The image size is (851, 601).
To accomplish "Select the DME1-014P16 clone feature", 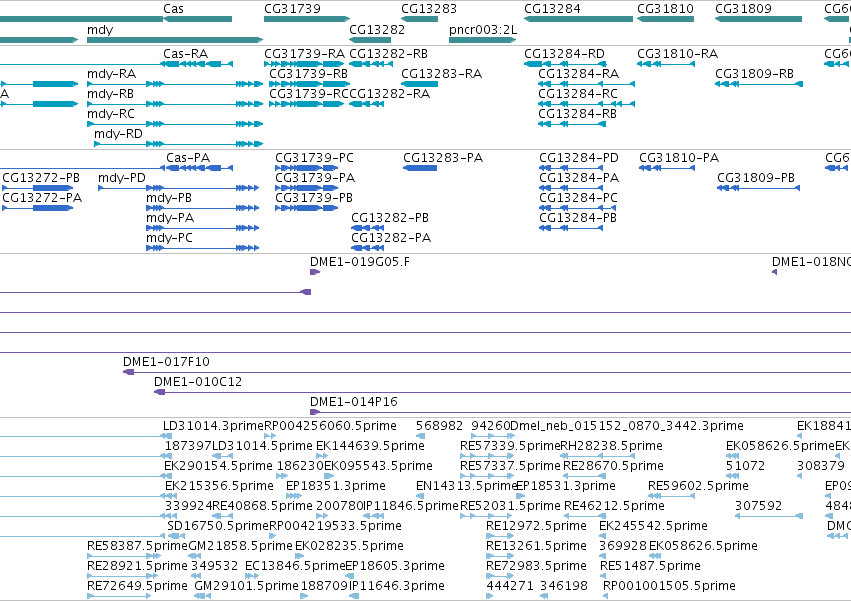I will pyautogui.click(x=580, y=412).
